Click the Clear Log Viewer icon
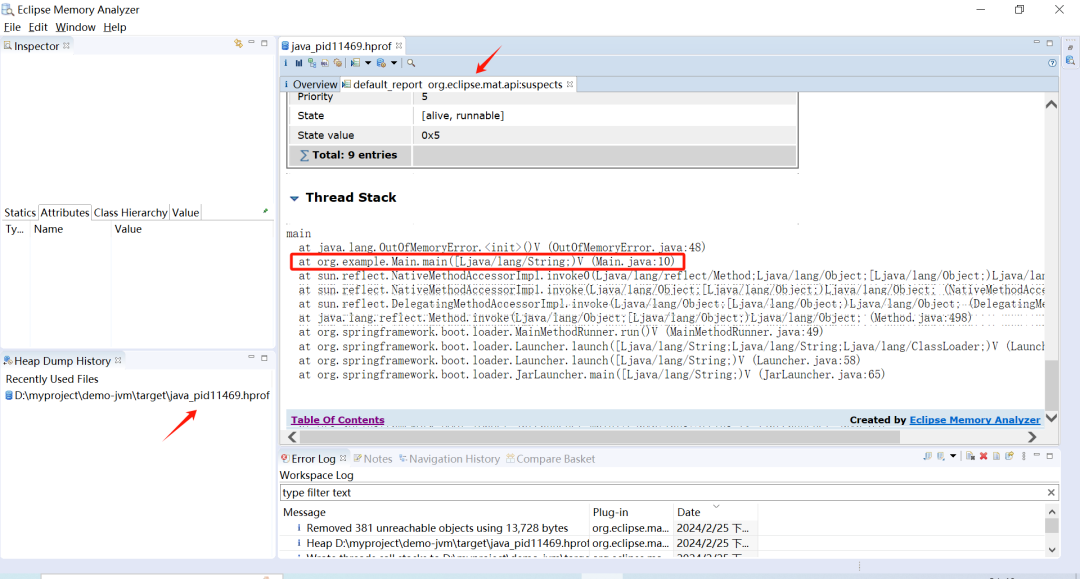Screen dimensions: 1080x579 (x=970, y=456)
